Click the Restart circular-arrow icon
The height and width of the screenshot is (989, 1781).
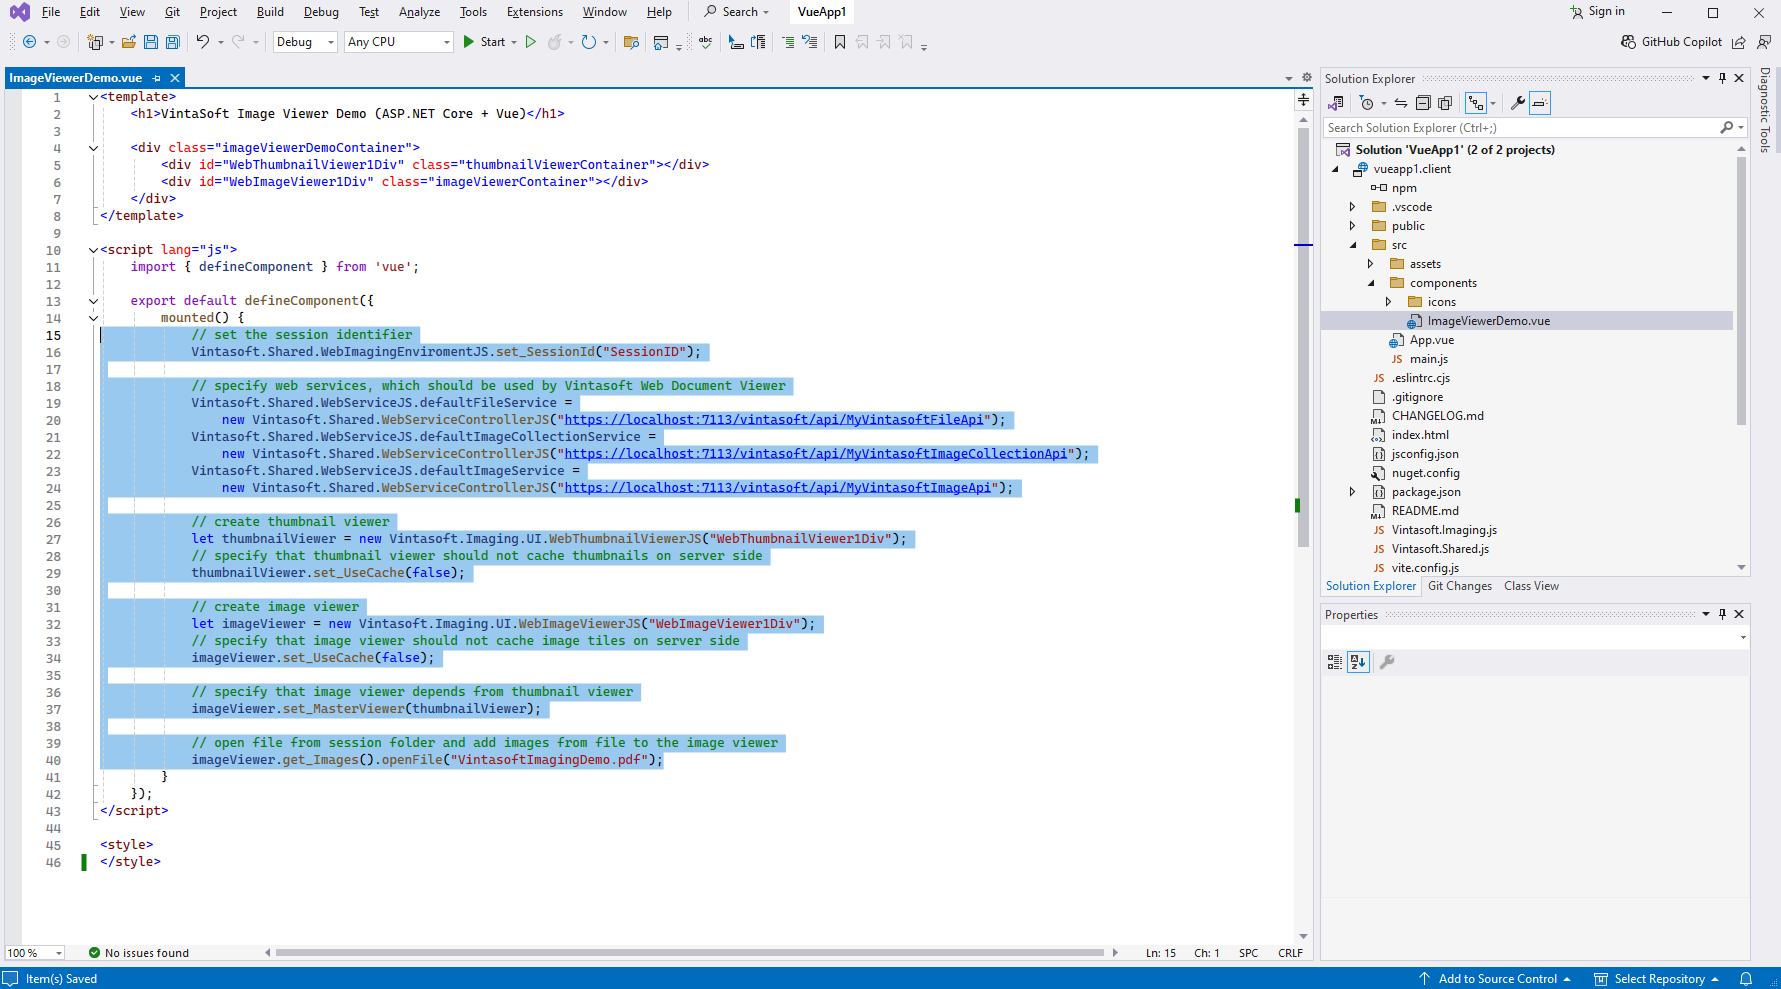pos(589,42)
